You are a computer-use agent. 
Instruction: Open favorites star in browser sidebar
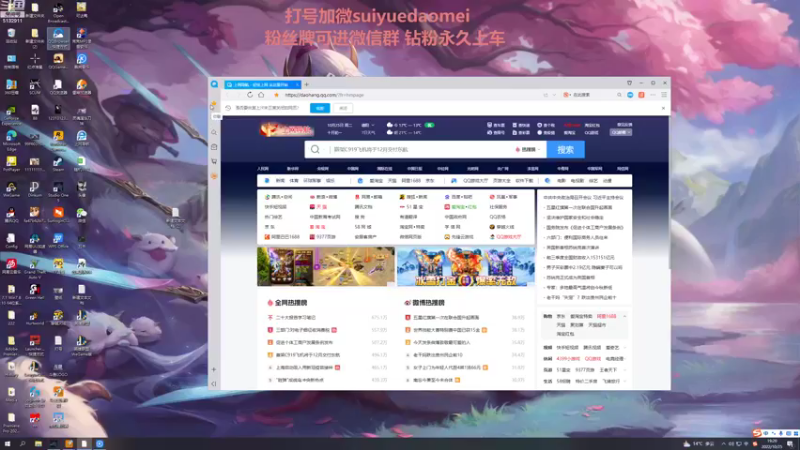tap(214, 104)
